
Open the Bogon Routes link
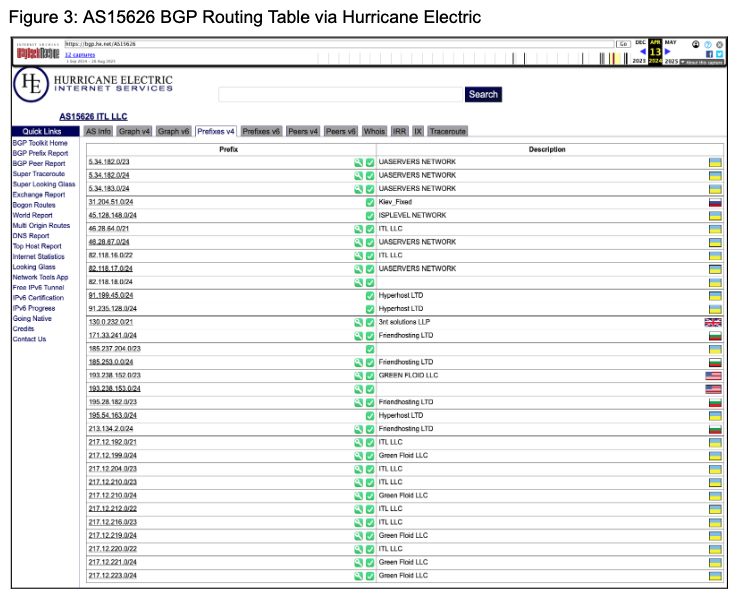[x=34, y=205]
